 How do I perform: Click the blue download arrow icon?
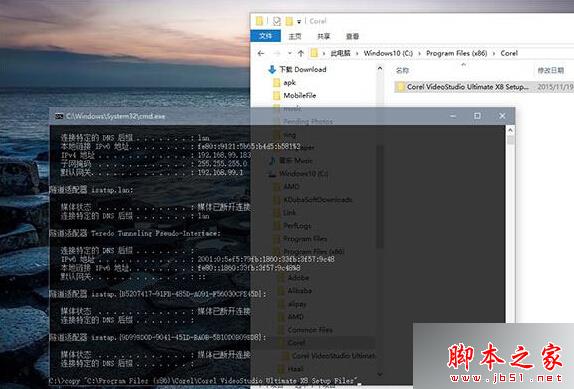click(x=272, y=69)
